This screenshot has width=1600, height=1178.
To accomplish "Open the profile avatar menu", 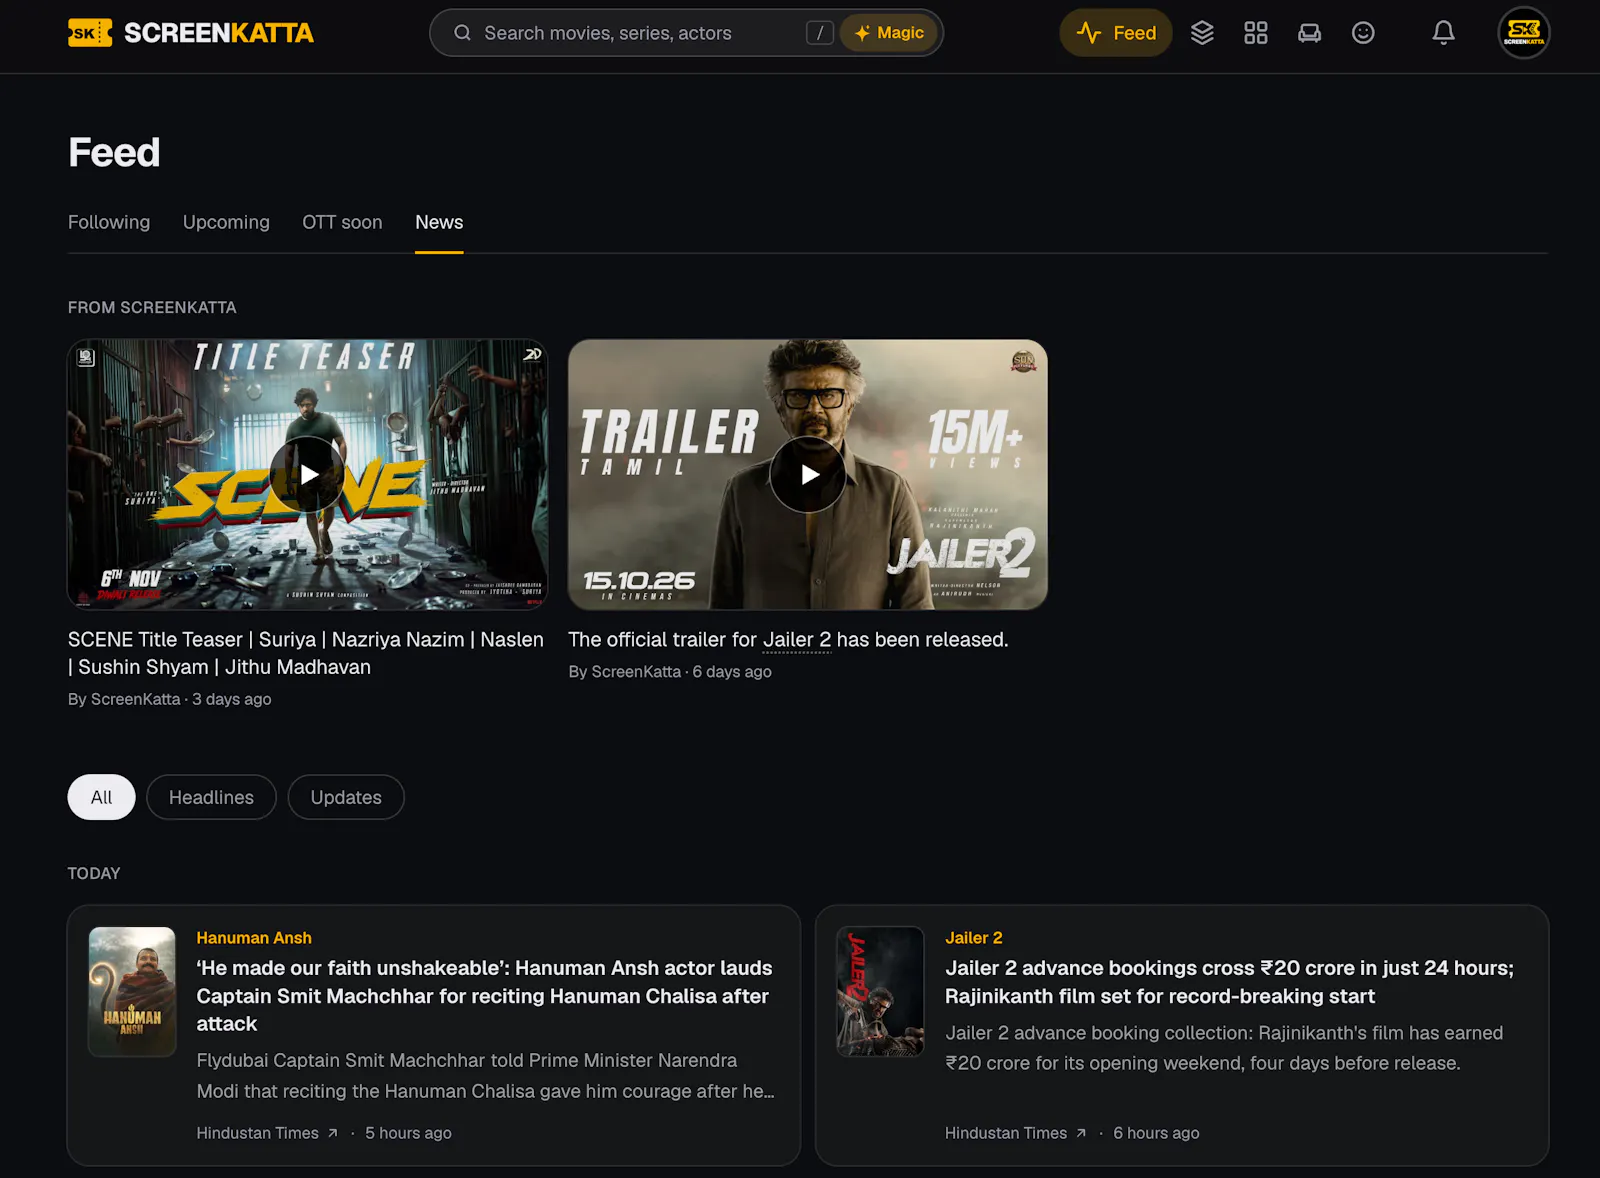I will pos(1524,33).
